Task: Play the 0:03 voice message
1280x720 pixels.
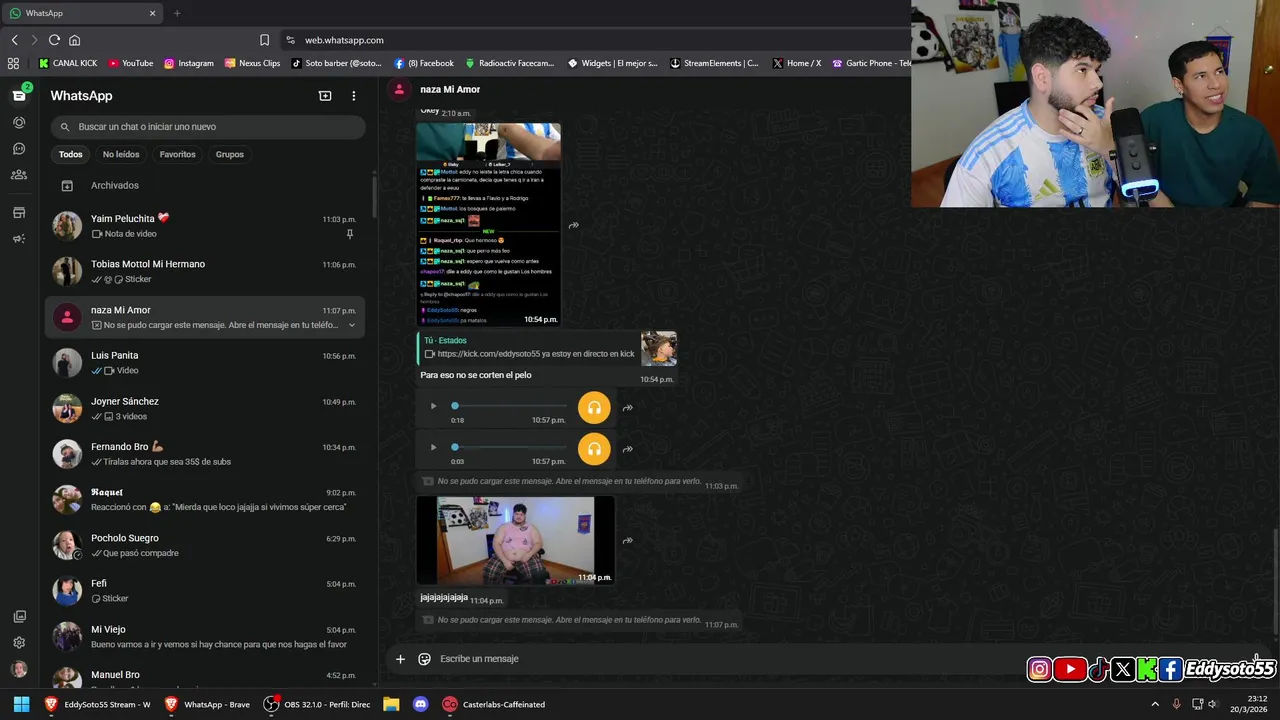Action: click(x=433, y=447)
